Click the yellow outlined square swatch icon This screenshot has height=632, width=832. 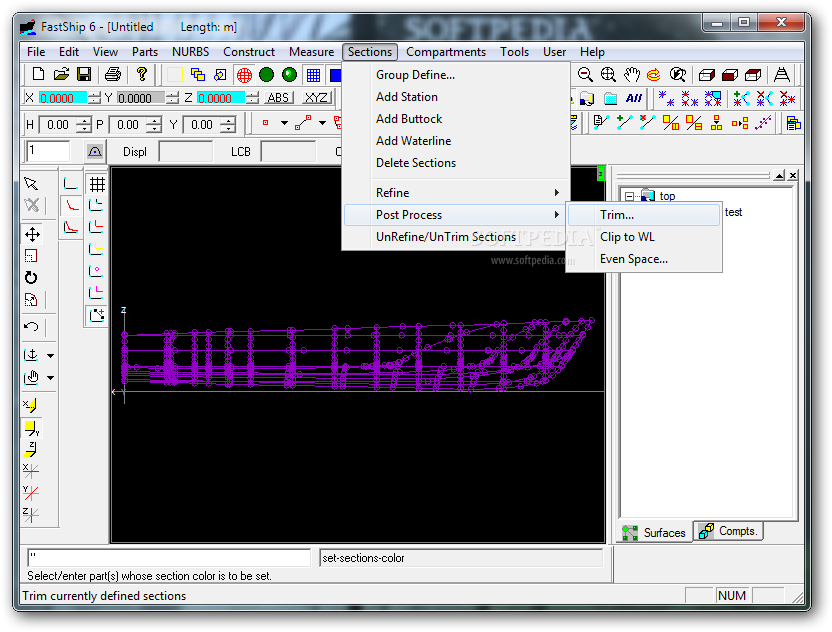coord(175,75)
